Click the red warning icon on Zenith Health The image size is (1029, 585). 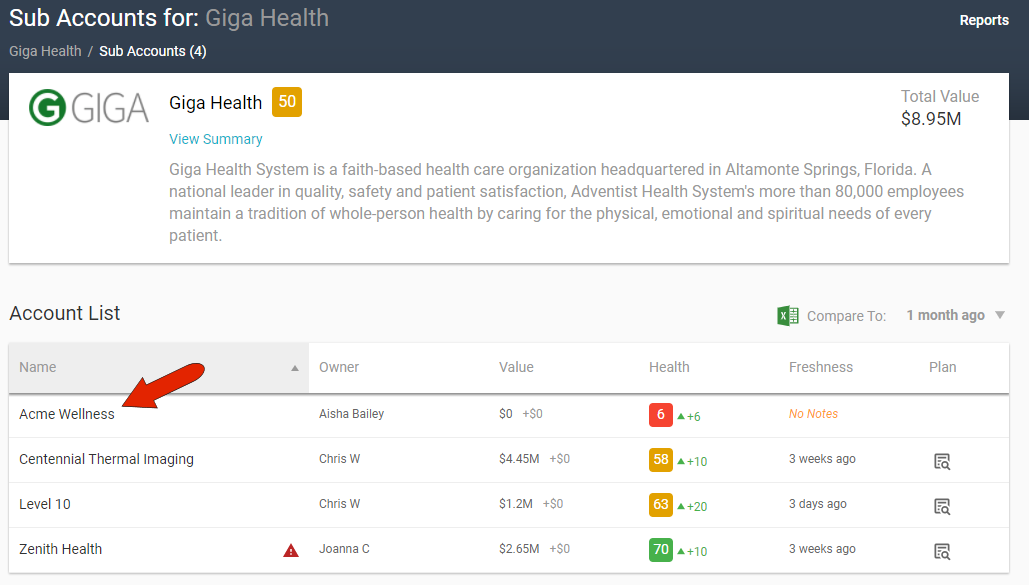(291, 550)
